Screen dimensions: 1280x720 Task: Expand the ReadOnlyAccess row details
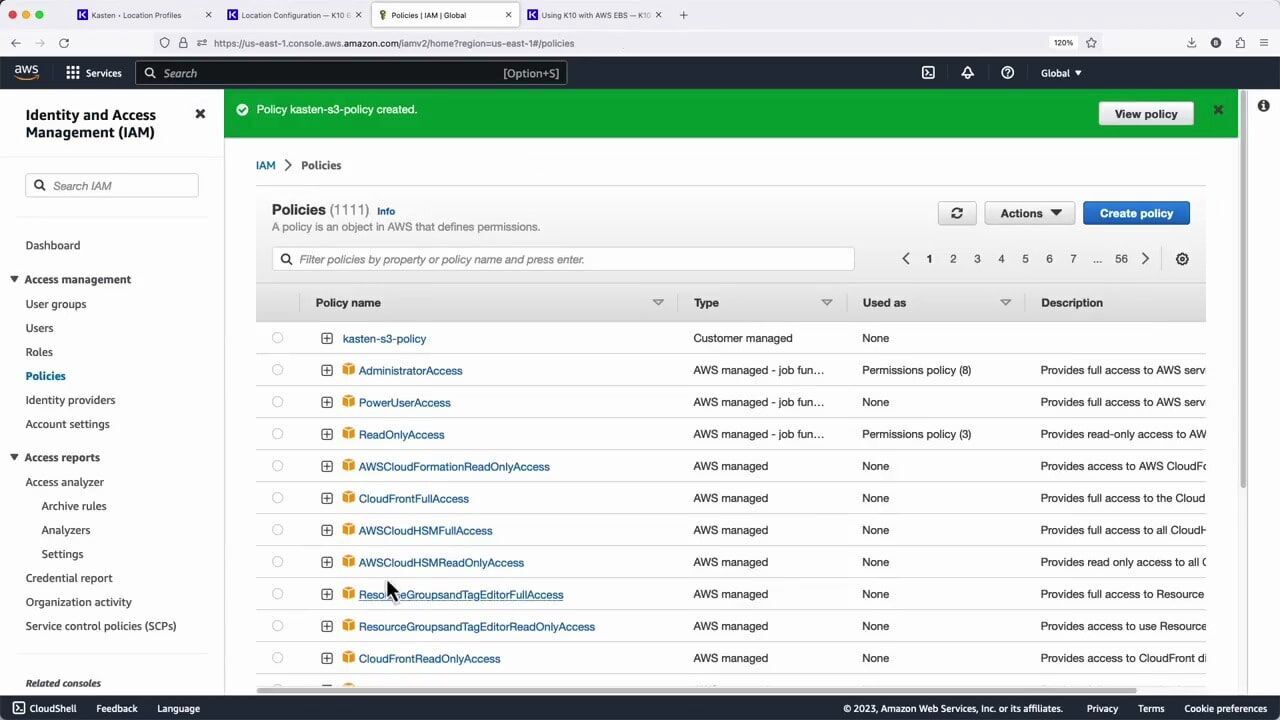click(327, 434)
